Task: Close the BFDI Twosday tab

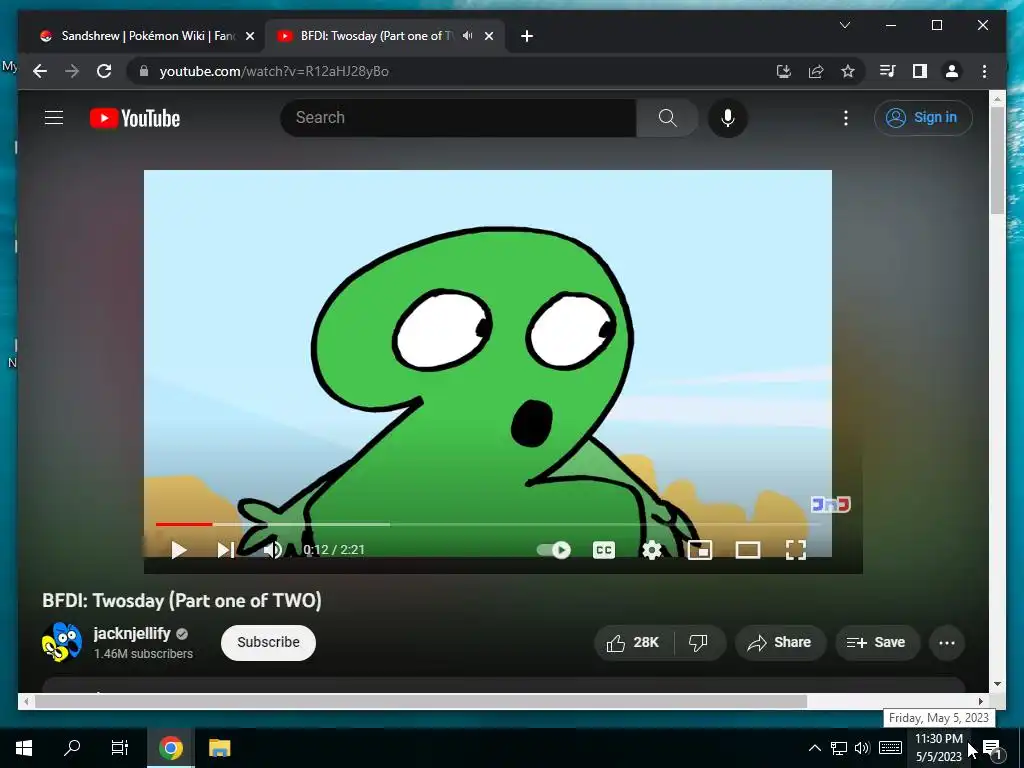Action: coord(488,36)
